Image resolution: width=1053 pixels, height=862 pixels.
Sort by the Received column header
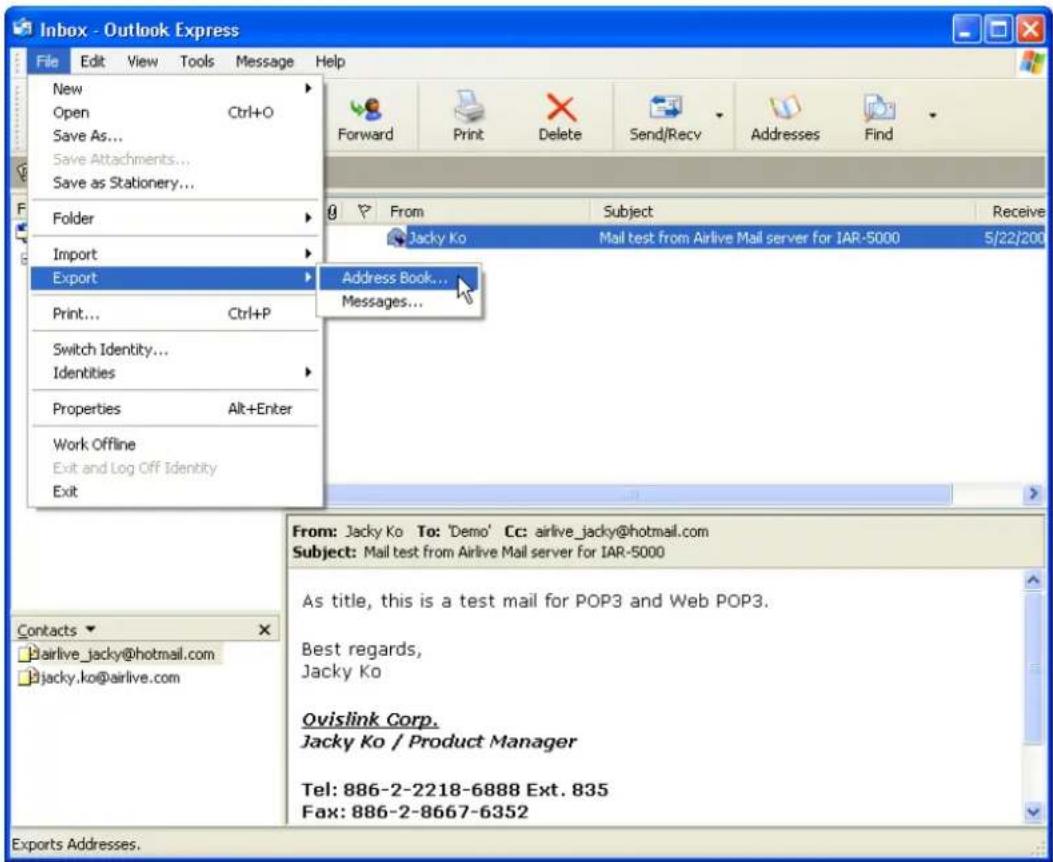pos(1011,211)
